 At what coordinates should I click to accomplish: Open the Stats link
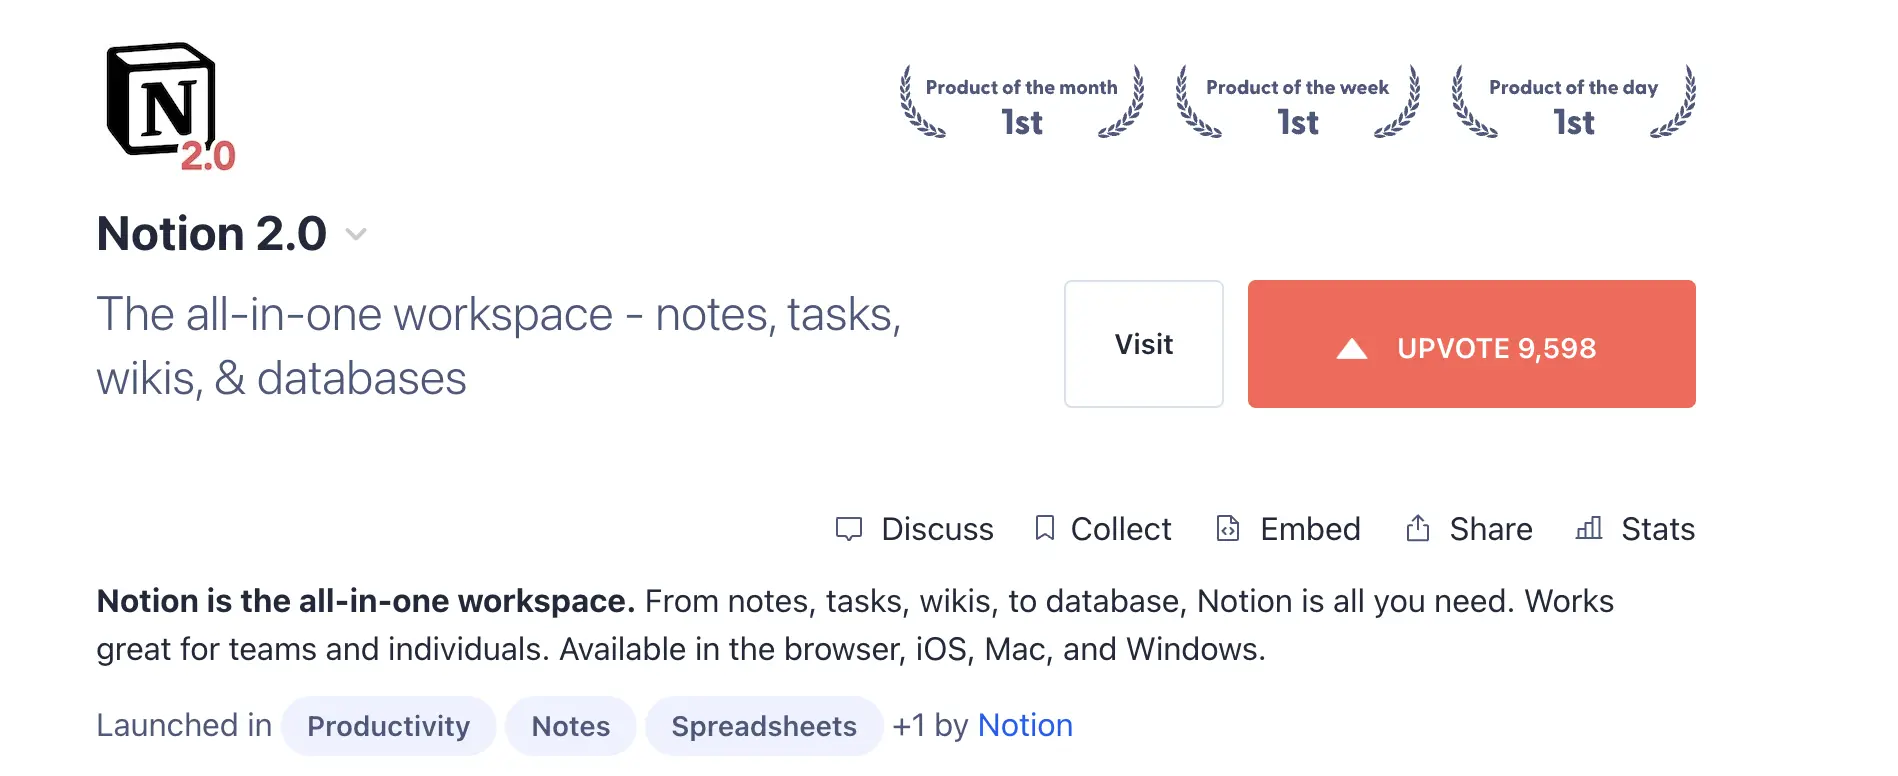pos(1657,529)
